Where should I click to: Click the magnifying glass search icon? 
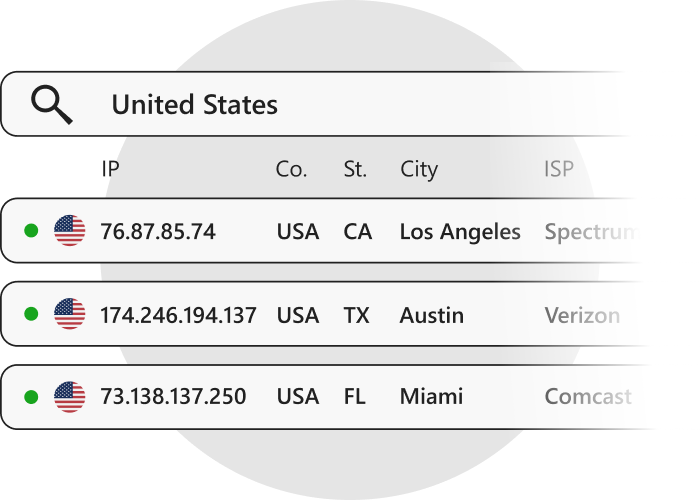pos(51,104)
